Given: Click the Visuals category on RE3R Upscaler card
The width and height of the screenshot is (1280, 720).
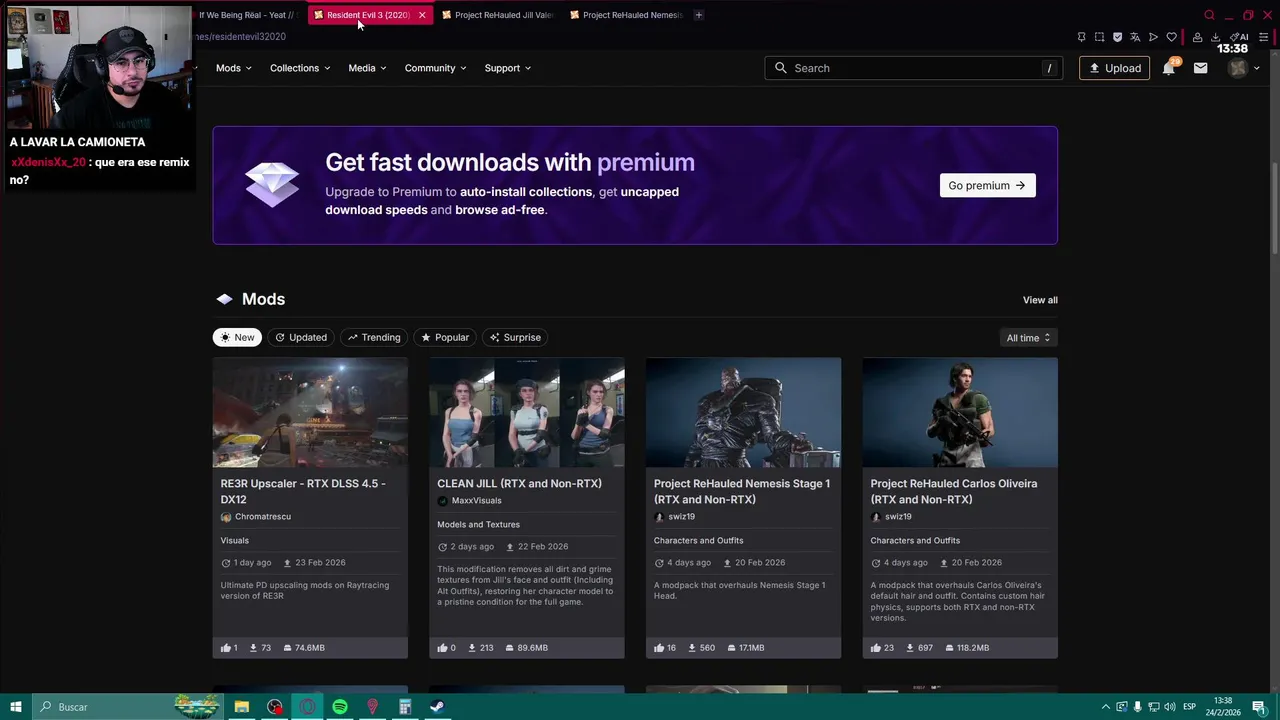Looking at the screenshot, I should tap(235, 540).
